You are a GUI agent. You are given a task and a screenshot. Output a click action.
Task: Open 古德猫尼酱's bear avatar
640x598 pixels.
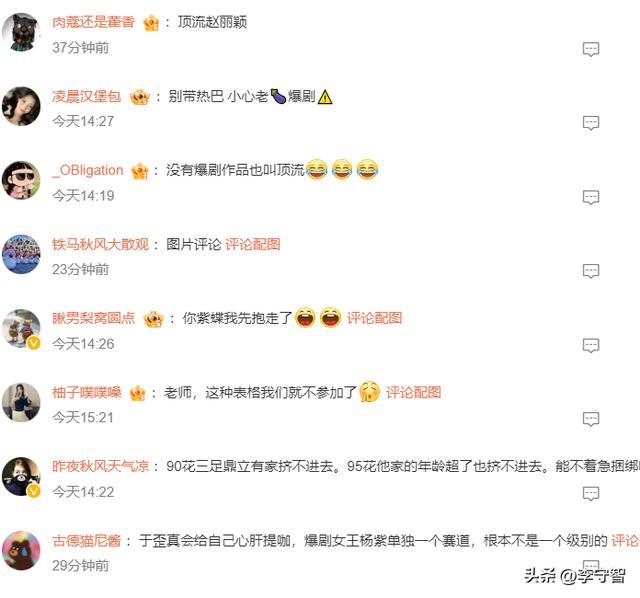(21, 550)
